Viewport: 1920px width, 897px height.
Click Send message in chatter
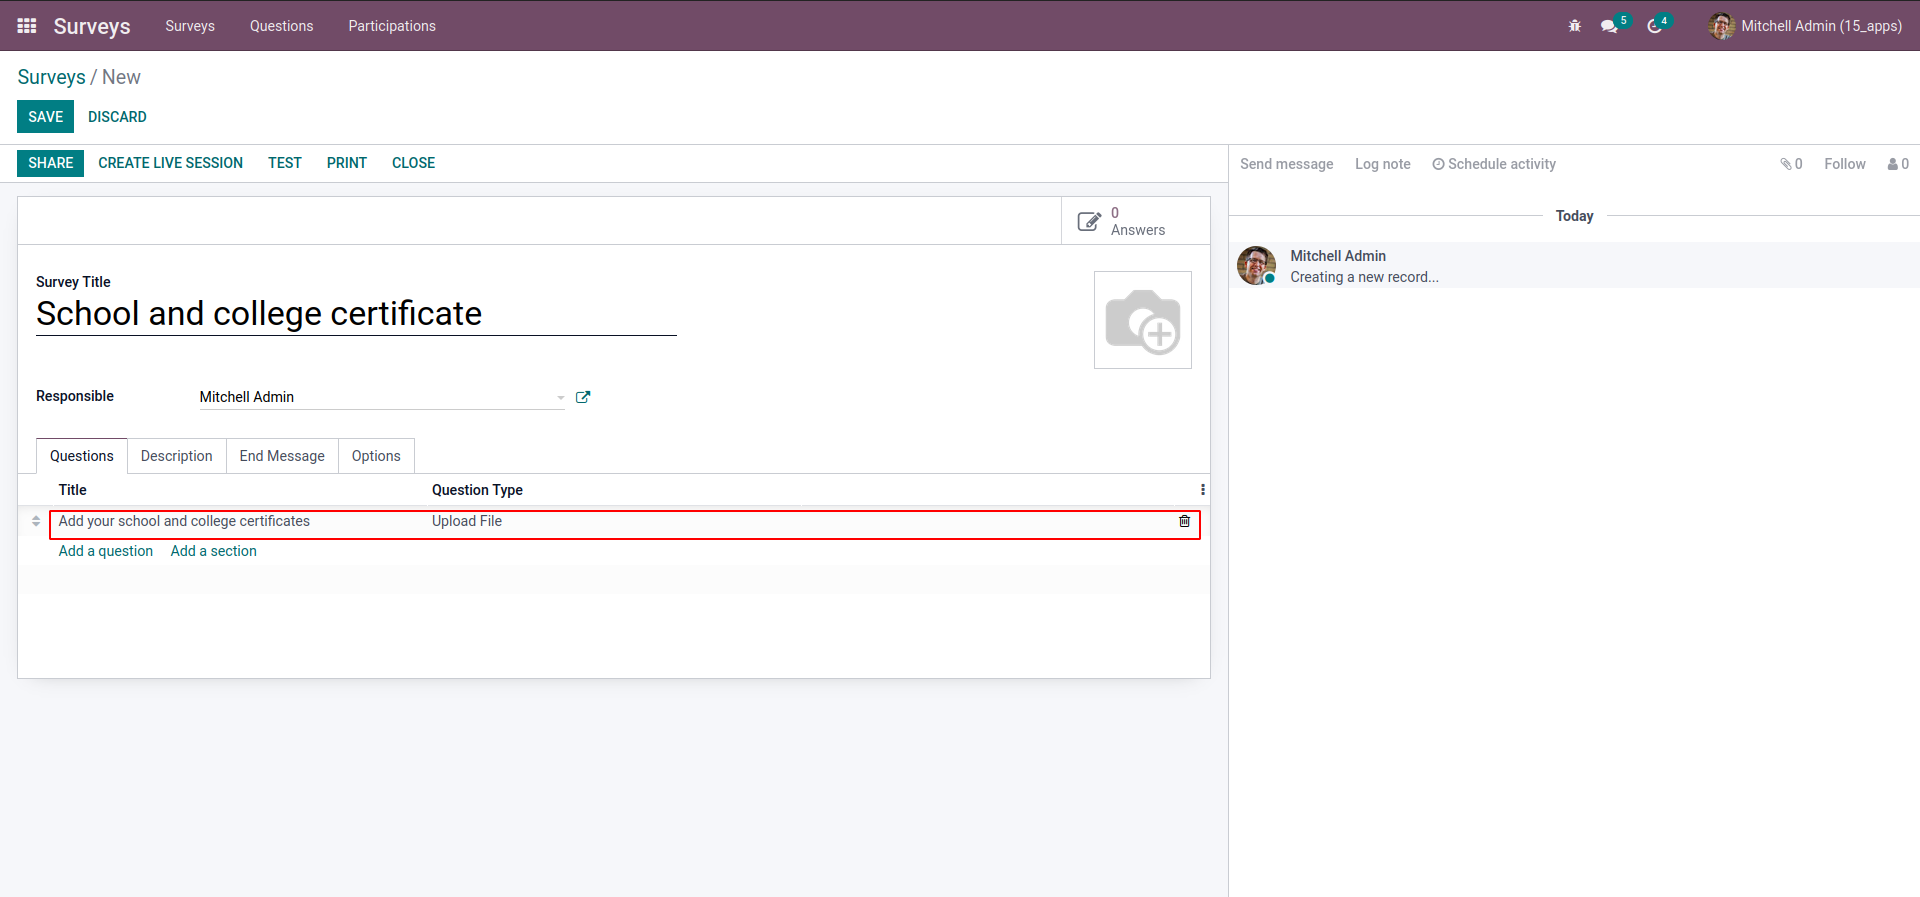(x=1286, y=164)
